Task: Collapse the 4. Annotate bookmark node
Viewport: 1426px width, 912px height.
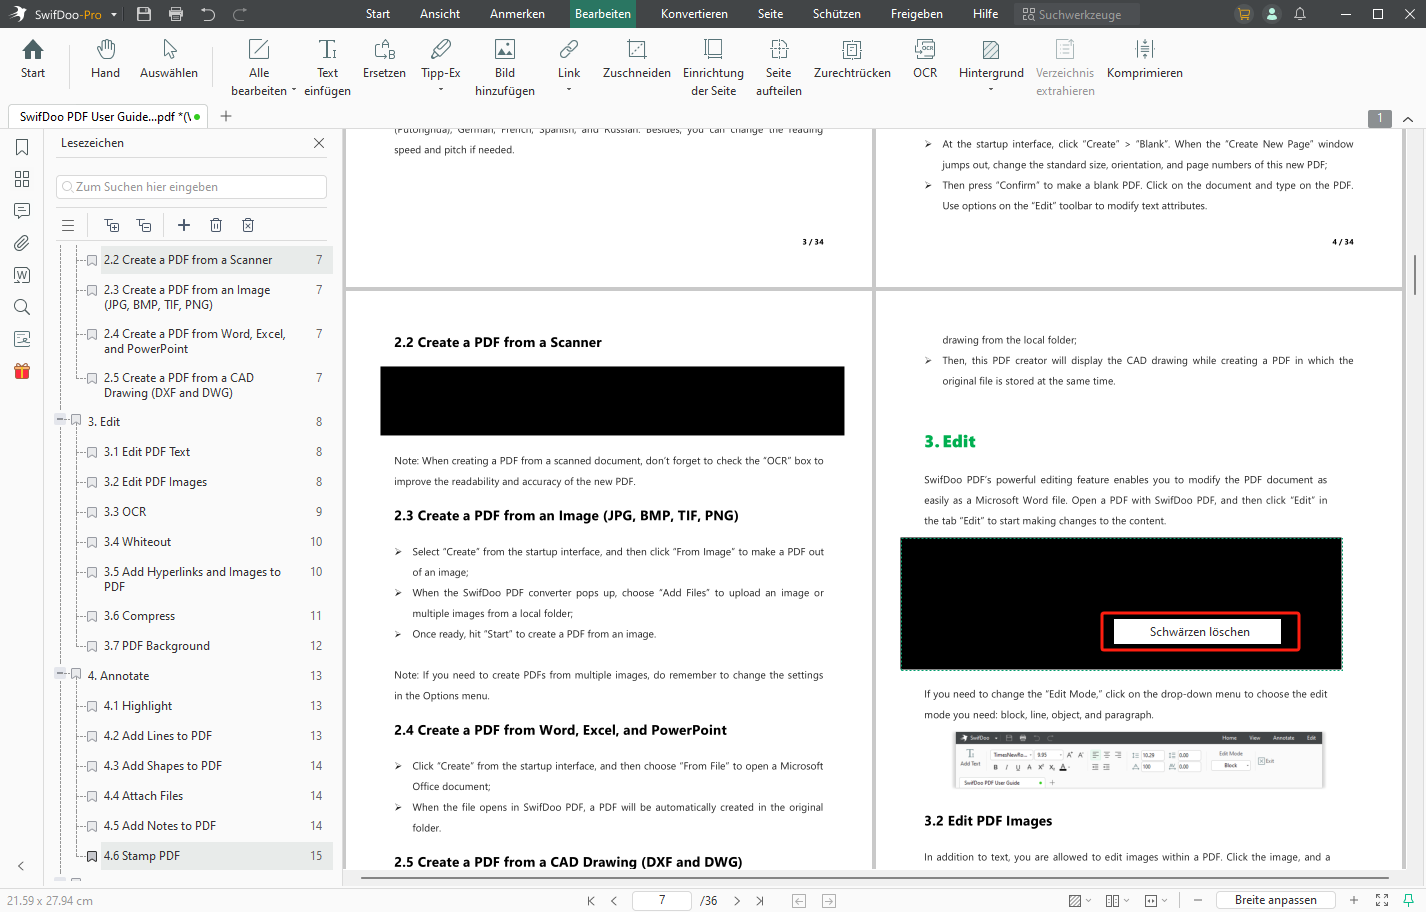Action: (60, 675)
